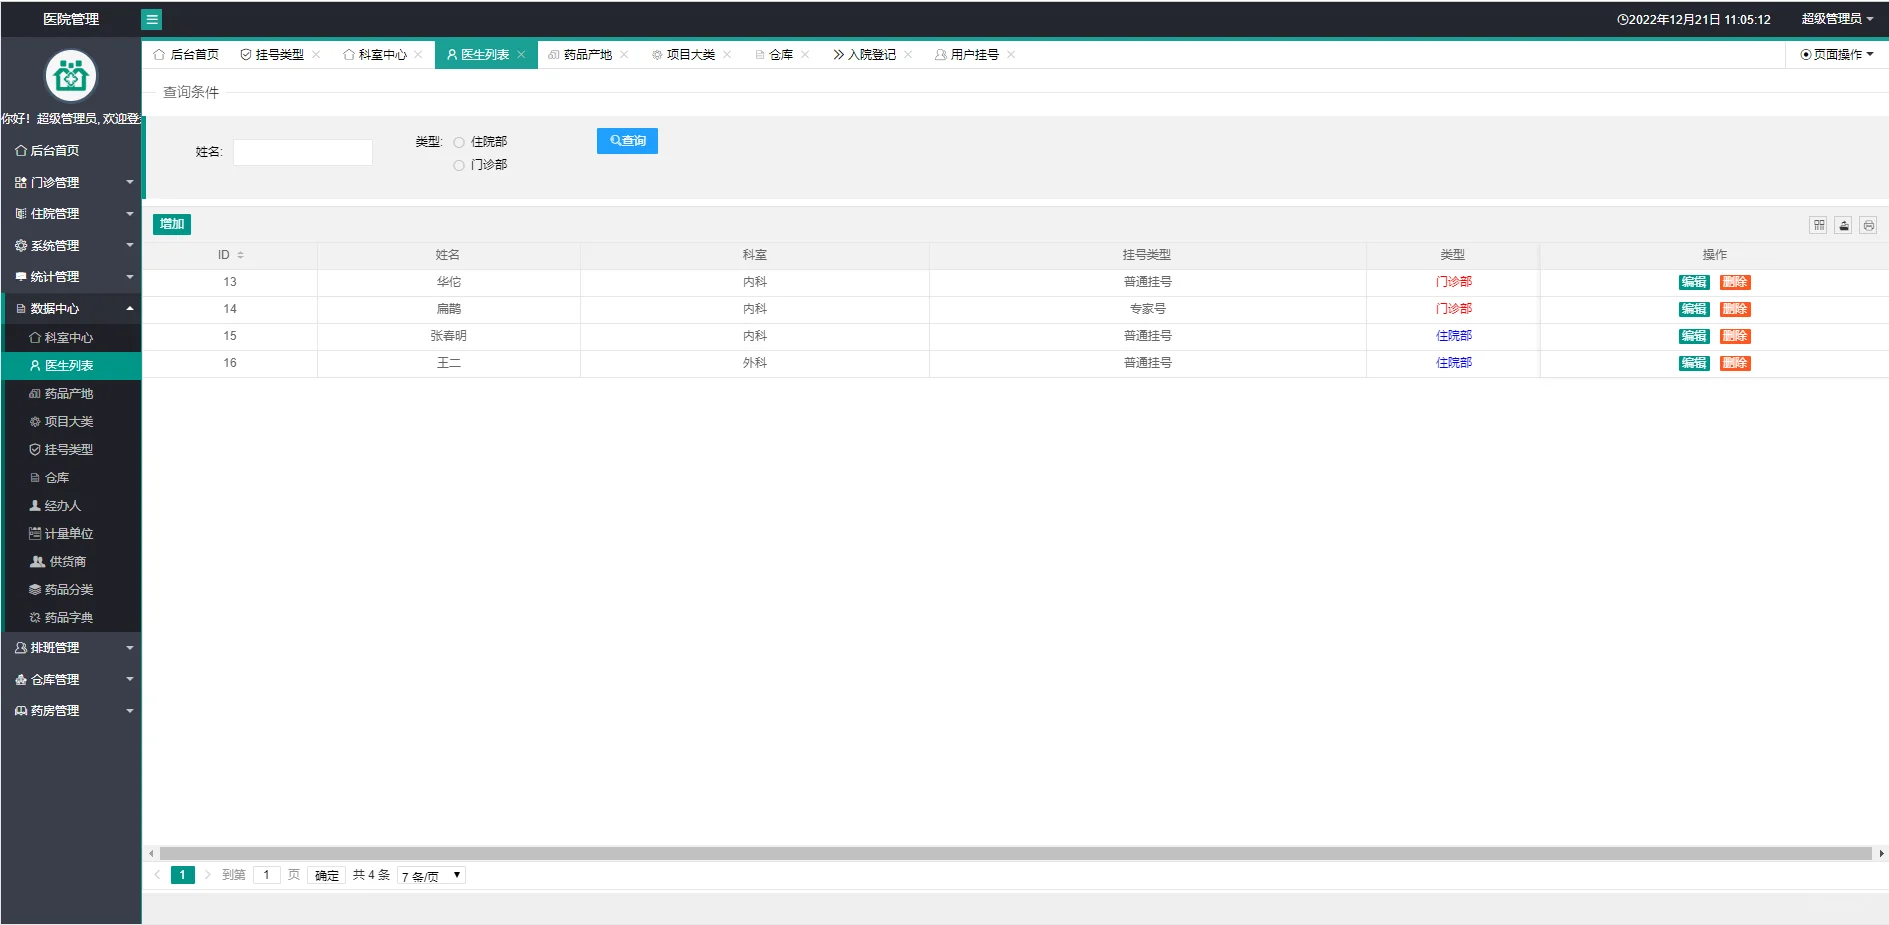Image resolution: width=1889 pixels, height=925 pixels.
Task: Open 药品产地 in the sidebar
Action: [71, 394]
